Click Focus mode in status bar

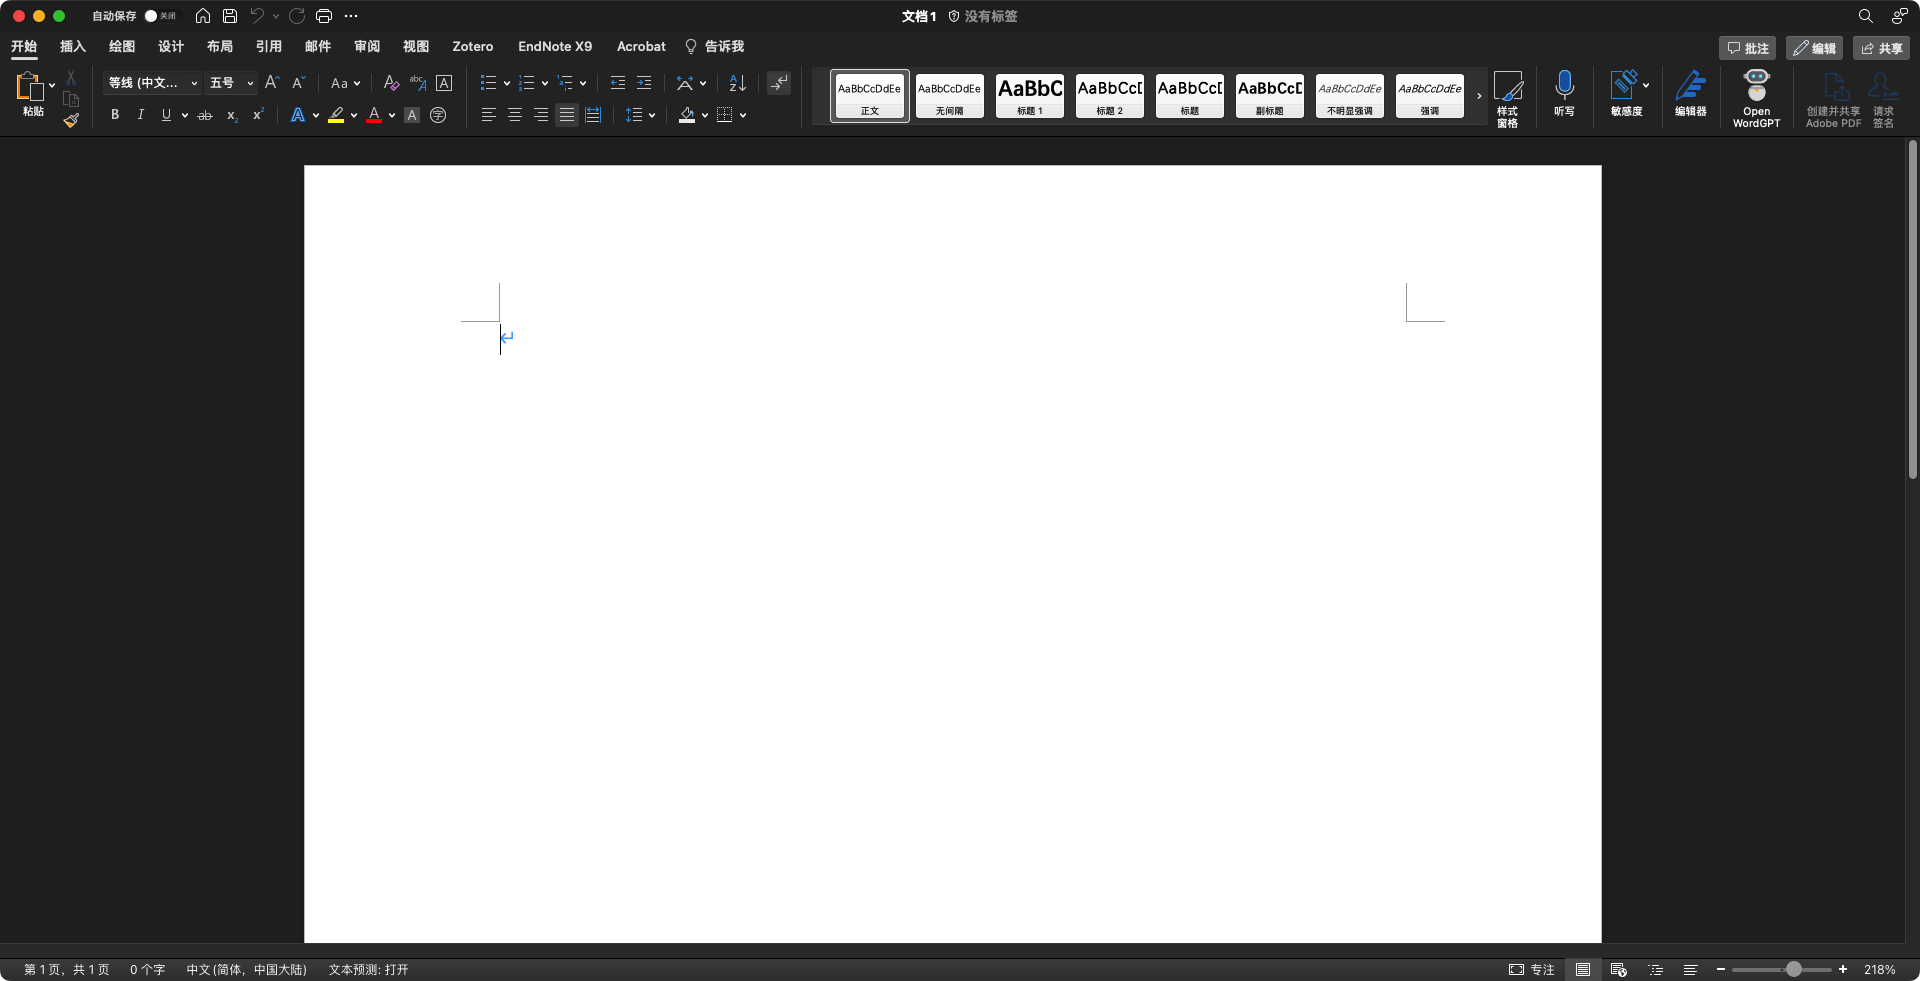pos(1532,970)
